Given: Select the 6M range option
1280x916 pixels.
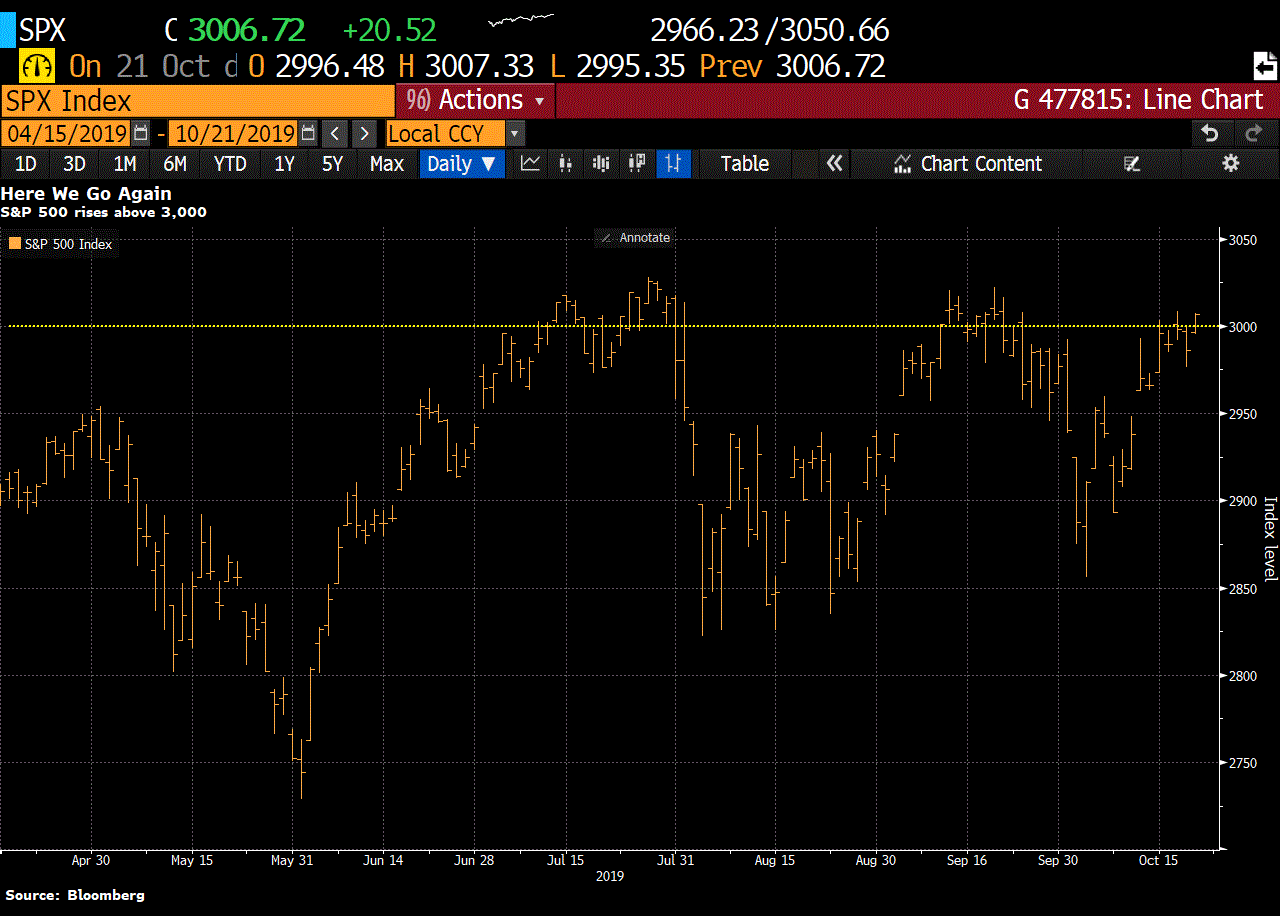Looking at the screenshot, I should [x=175, y=164].
